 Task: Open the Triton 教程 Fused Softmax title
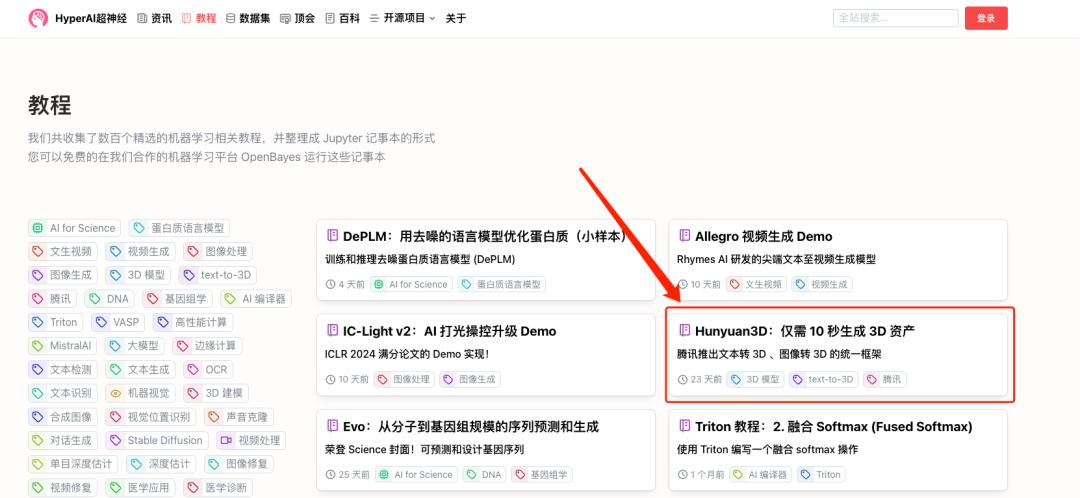(834, 426)
